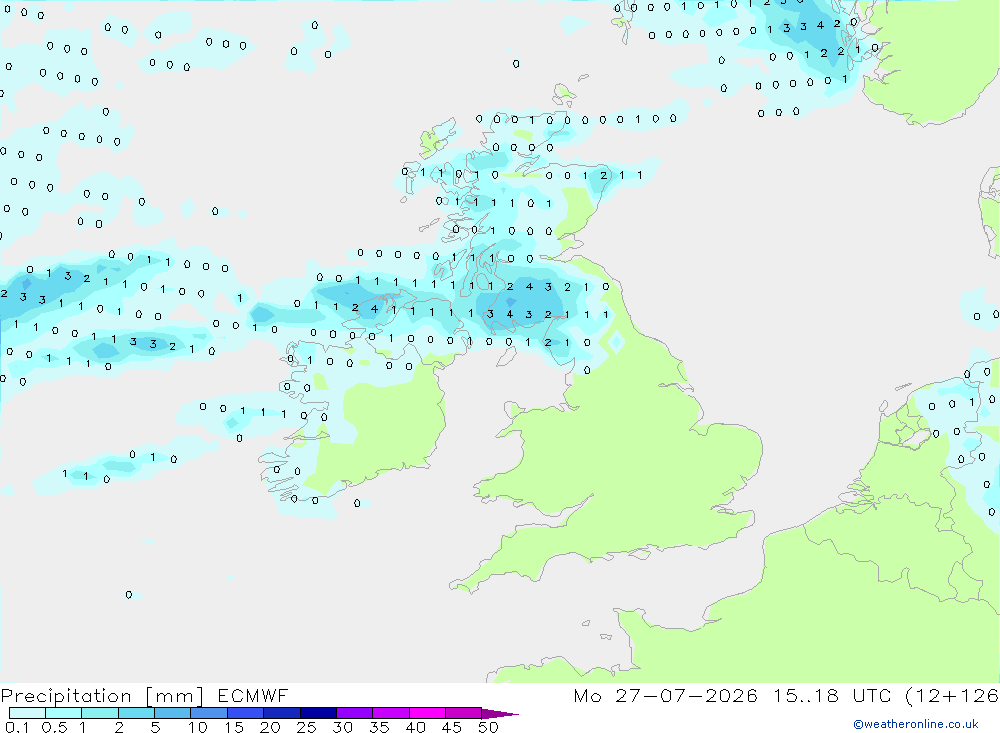Image resolution: width=1000 pixels, height=733 pixels.
Task: Click the legend label '35'
Action: (x=379, y=727)
